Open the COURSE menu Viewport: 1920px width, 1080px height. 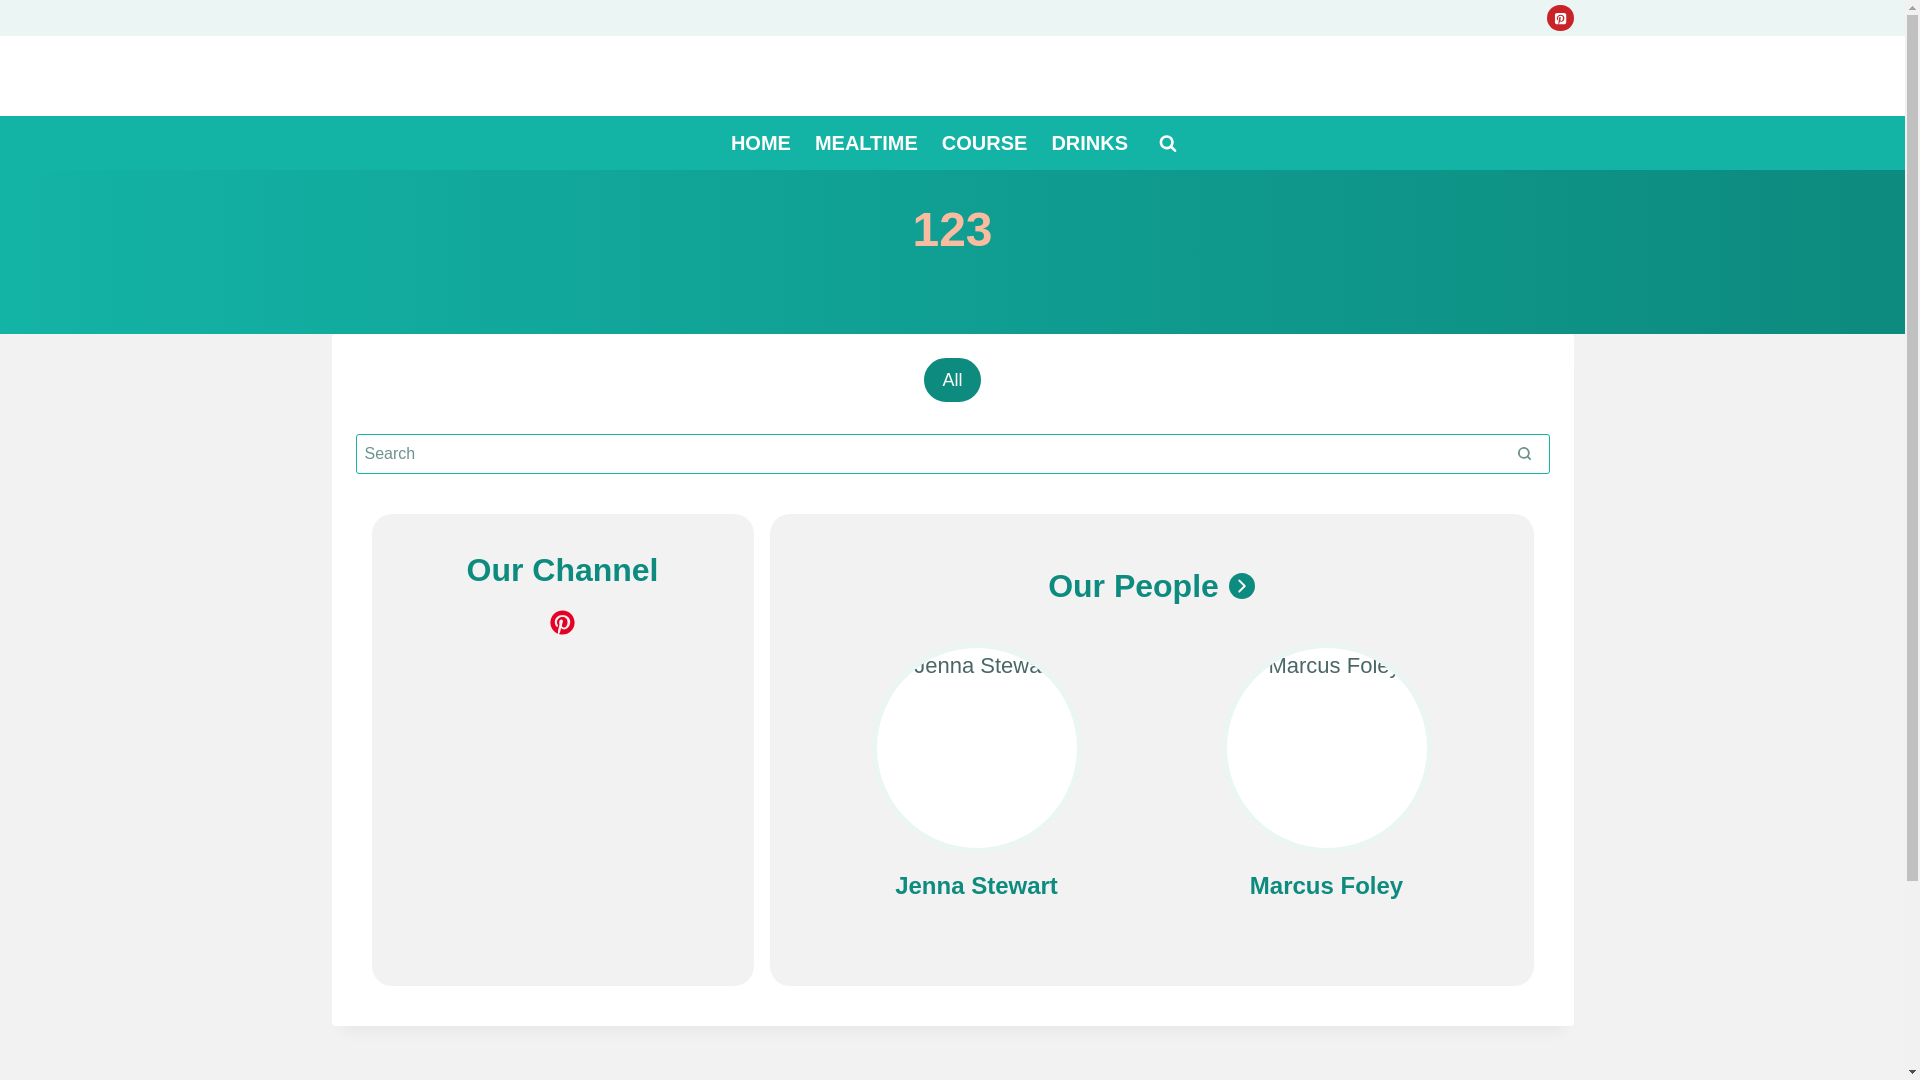(x=984, y=143)
